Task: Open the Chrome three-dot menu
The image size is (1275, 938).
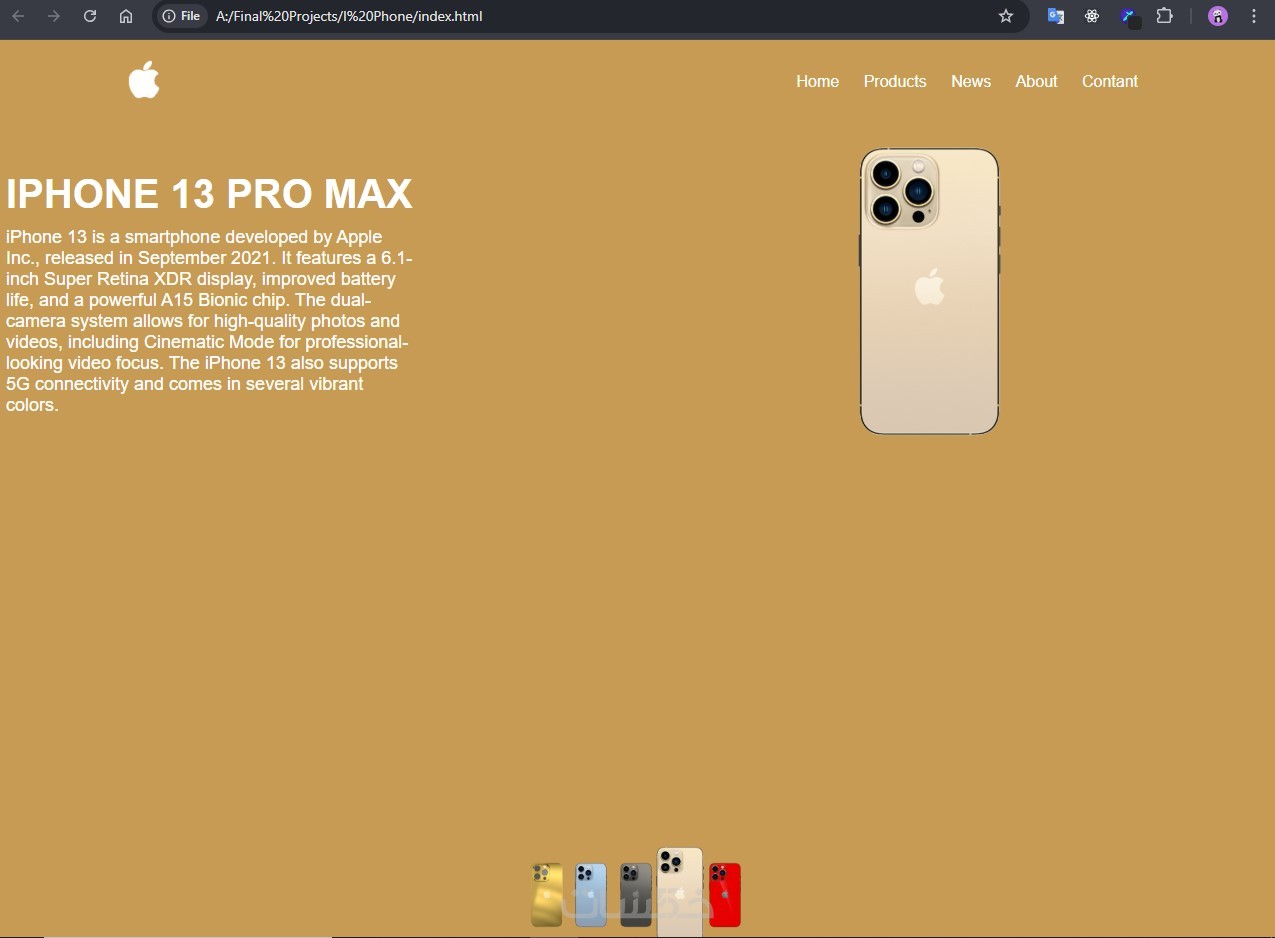Action: 1254,16
